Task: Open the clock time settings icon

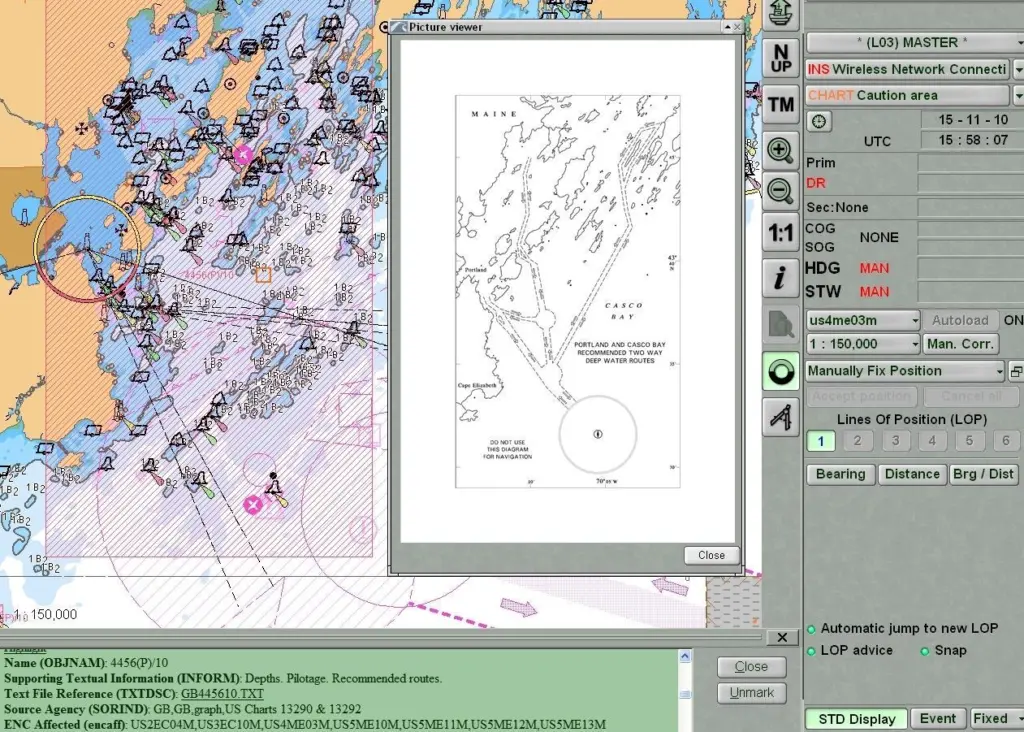Action: click(x=819, y=121)
